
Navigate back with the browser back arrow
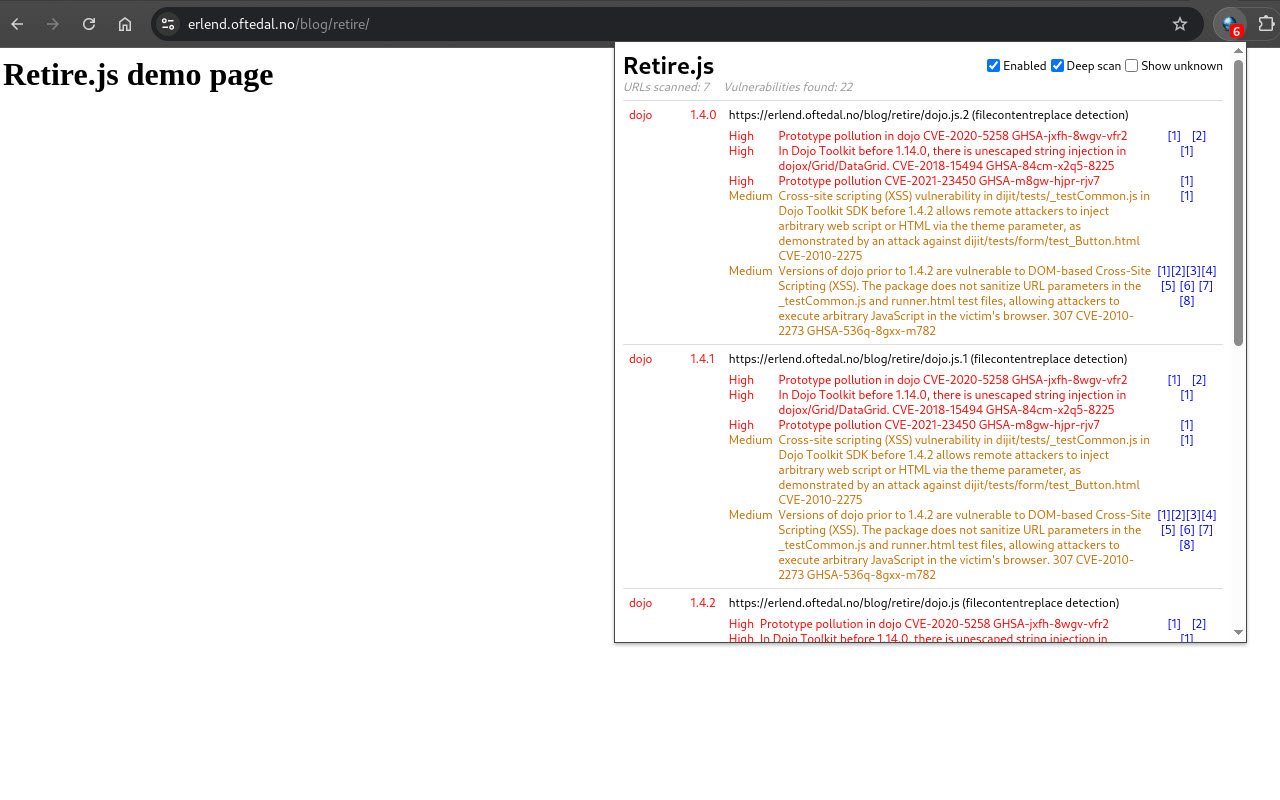click(x=16, y=23)
